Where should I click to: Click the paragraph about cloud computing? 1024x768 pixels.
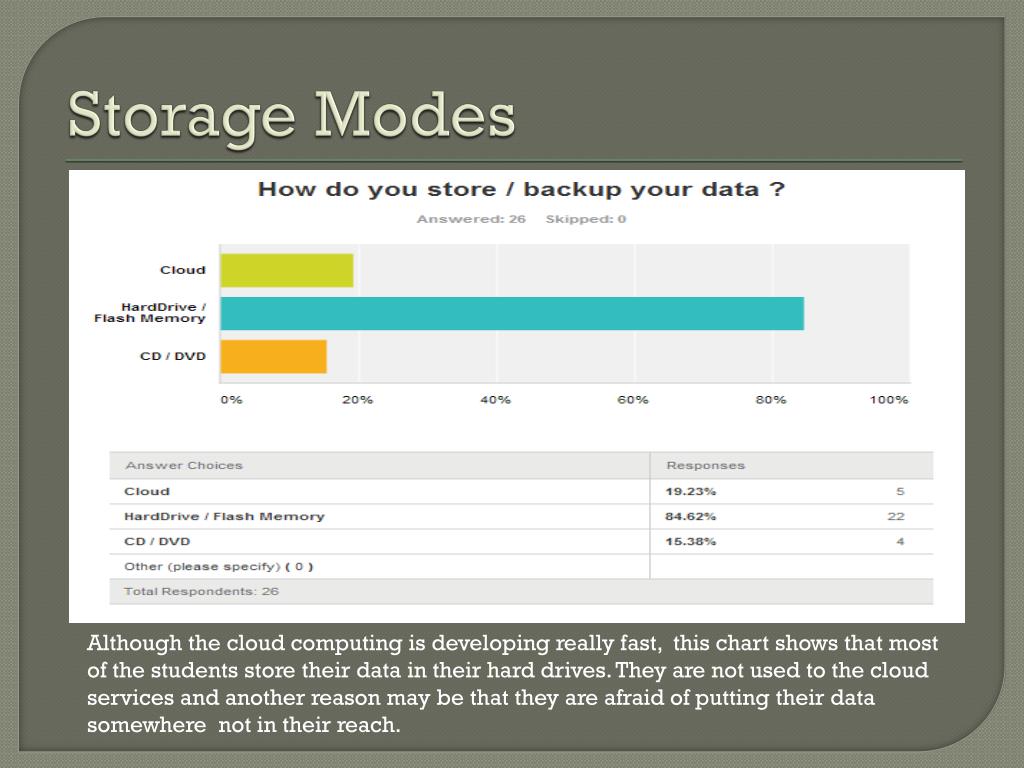(513, 684)
